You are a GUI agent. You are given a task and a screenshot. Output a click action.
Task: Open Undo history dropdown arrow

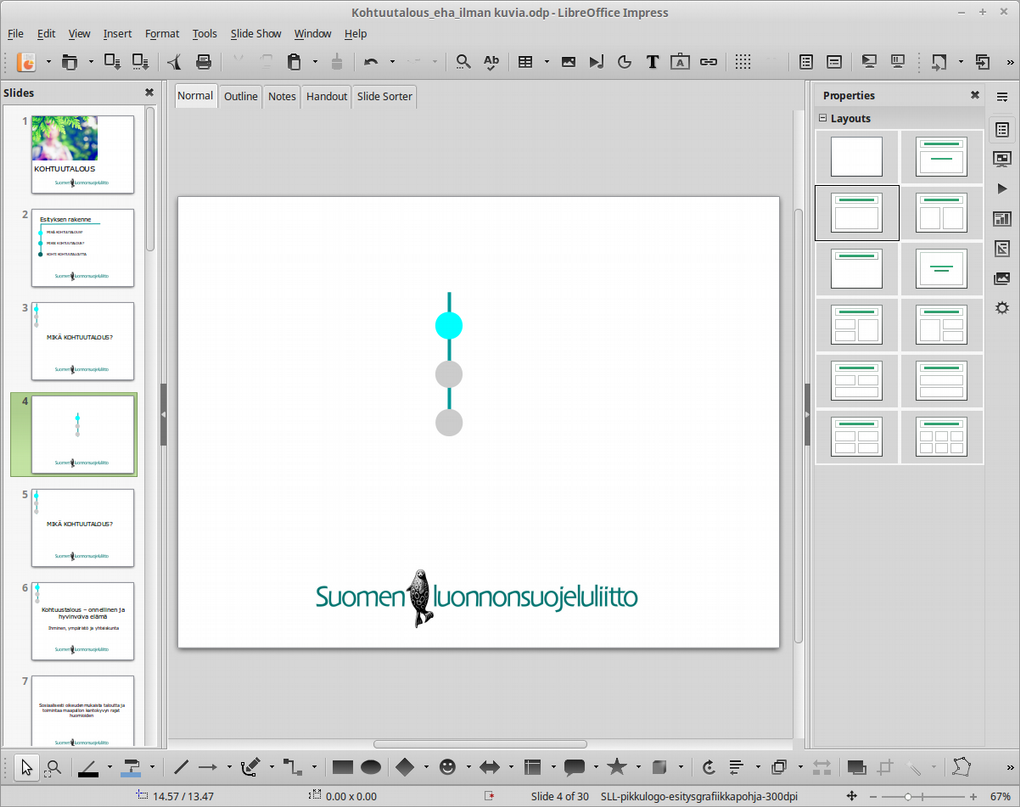392,62
